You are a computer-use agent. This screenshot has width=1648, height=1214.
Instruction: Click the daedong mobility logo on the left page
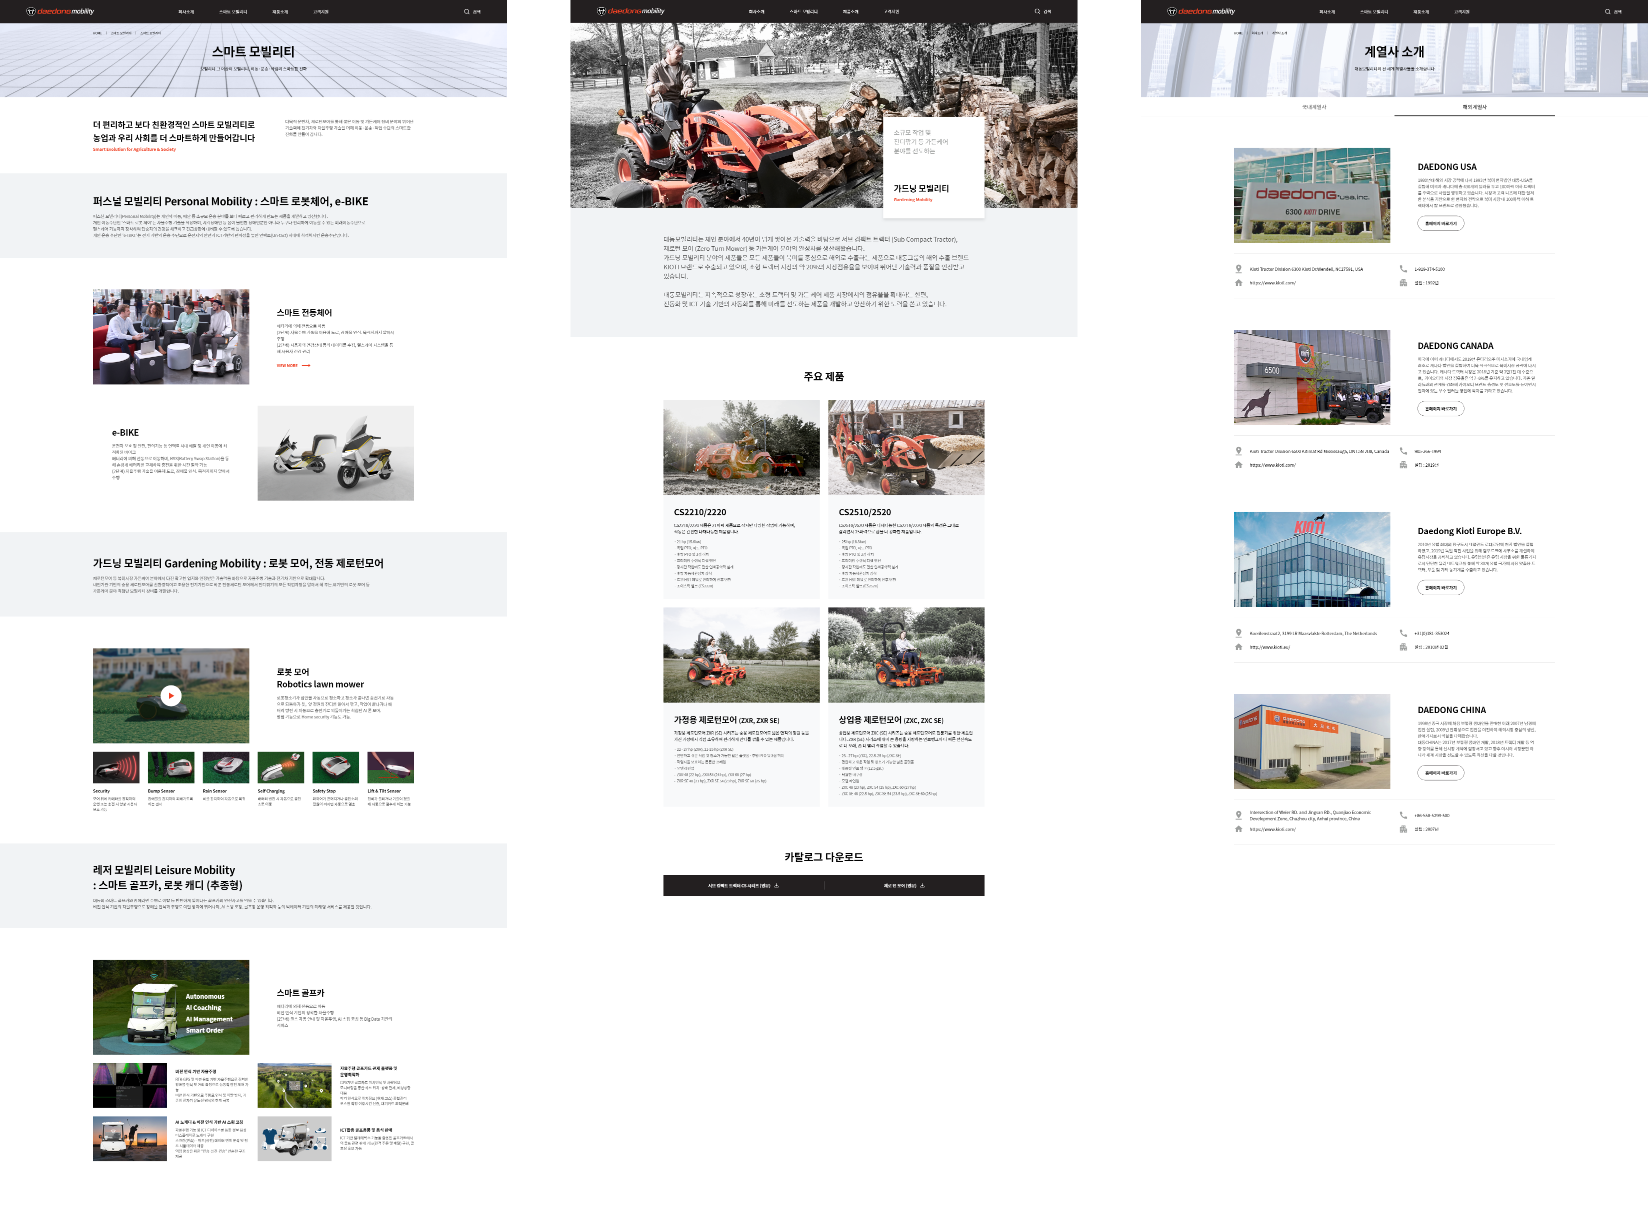tap(59, 12)
